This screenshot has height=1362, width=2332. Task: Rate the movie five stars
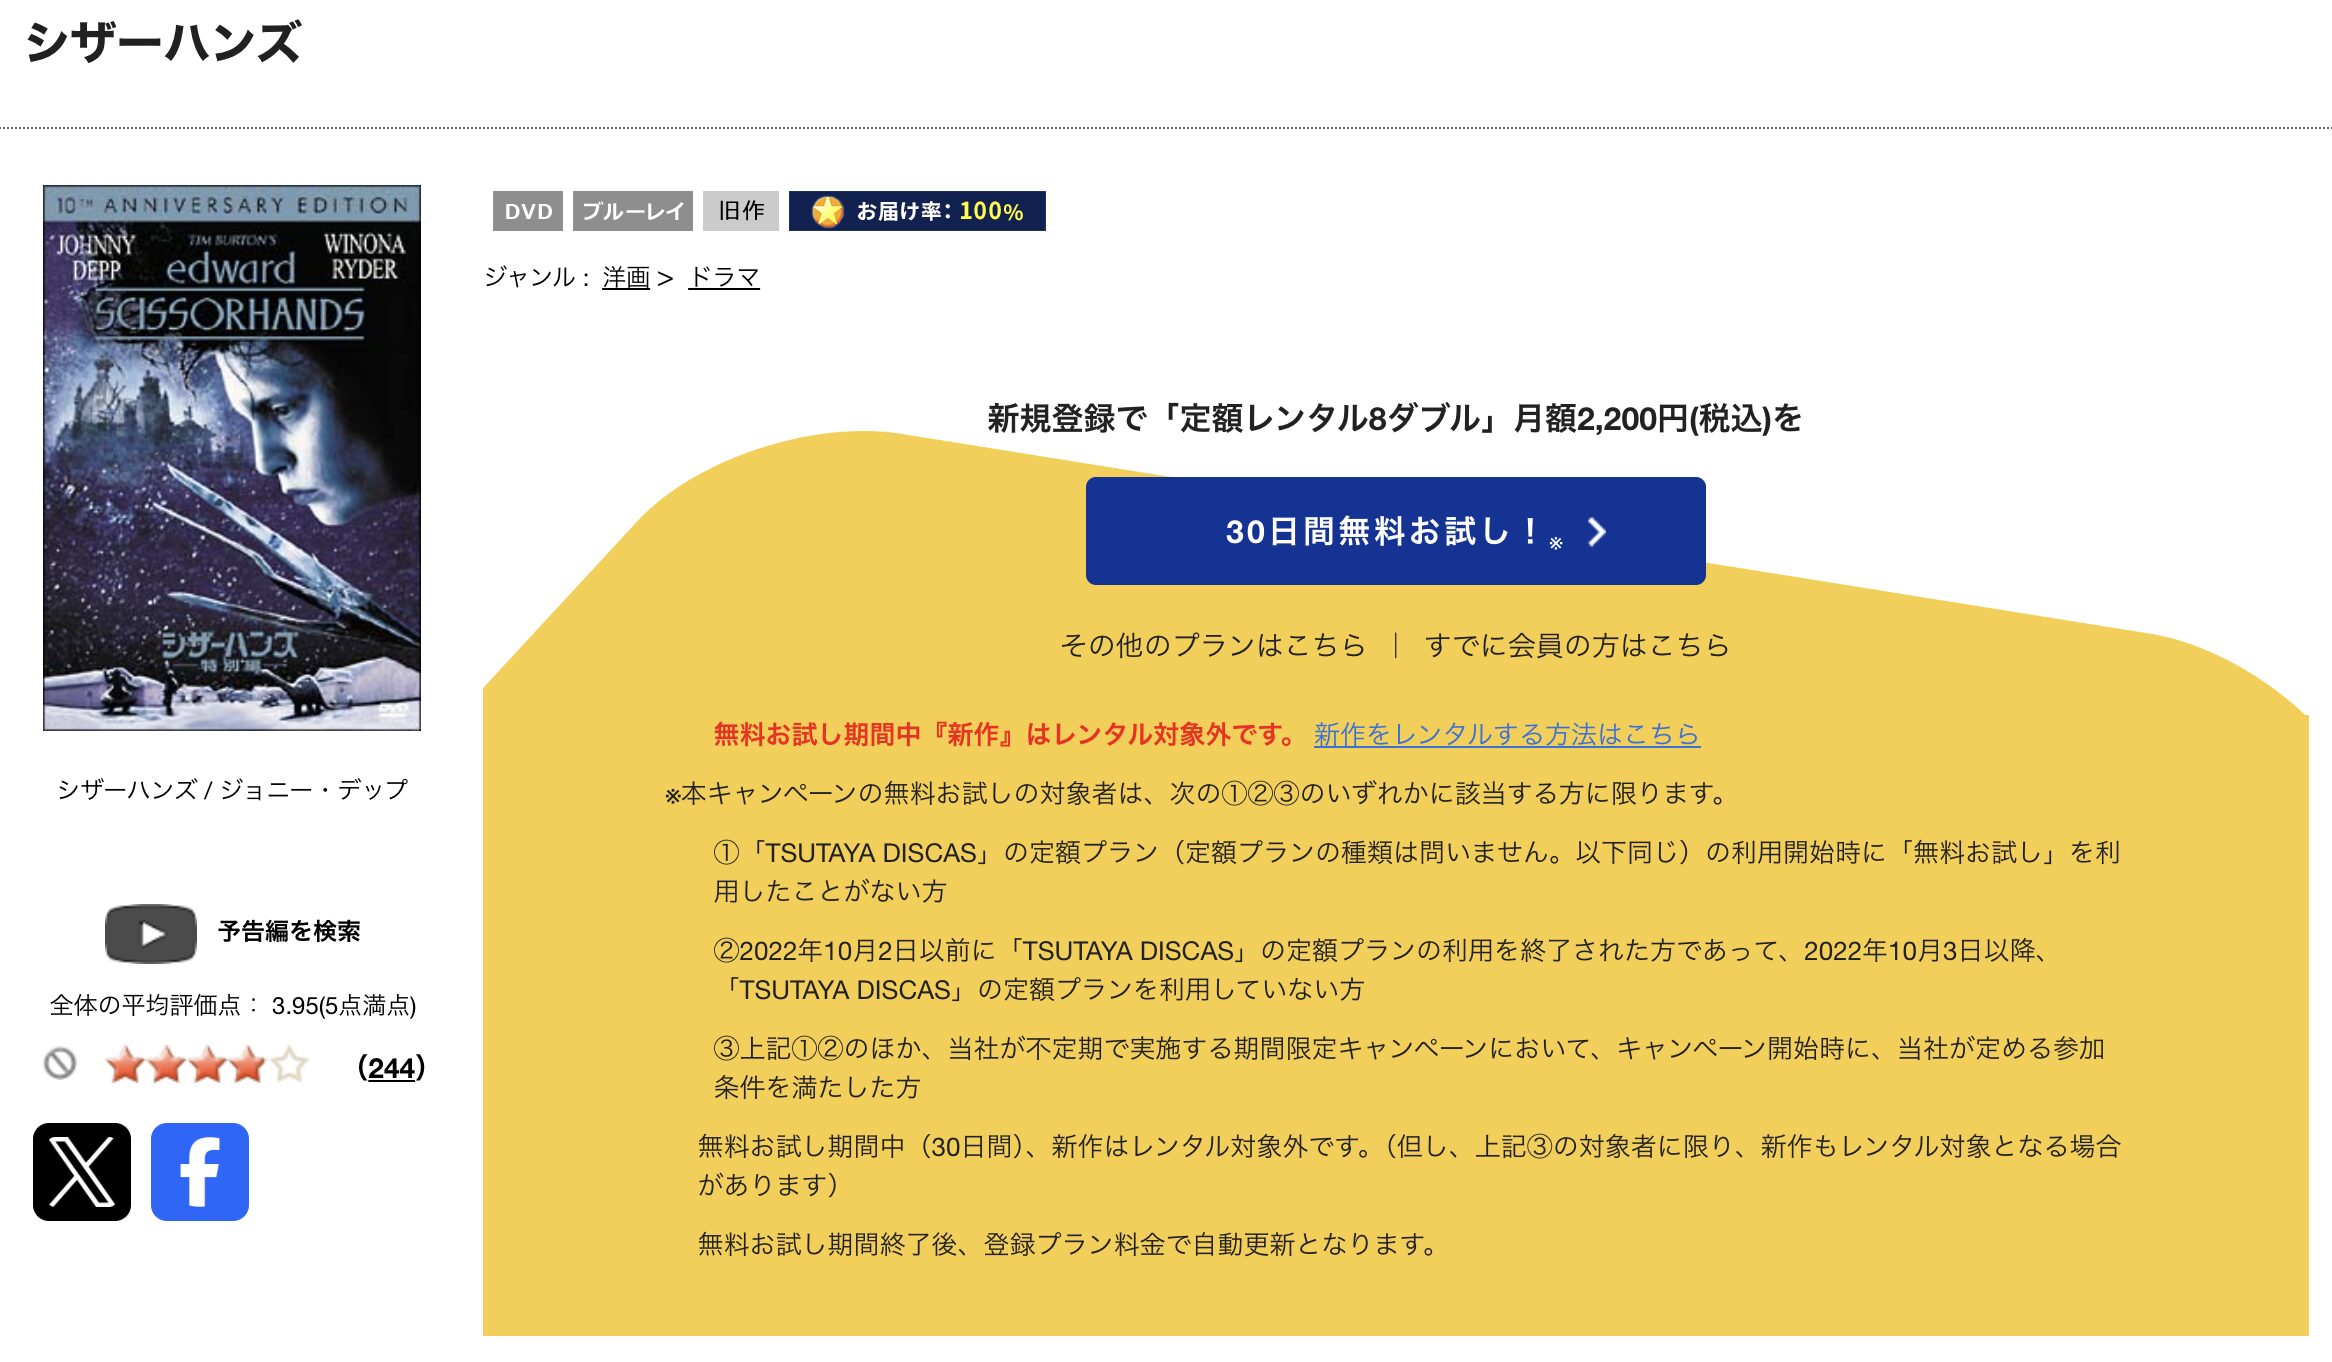coord(289,1066)
